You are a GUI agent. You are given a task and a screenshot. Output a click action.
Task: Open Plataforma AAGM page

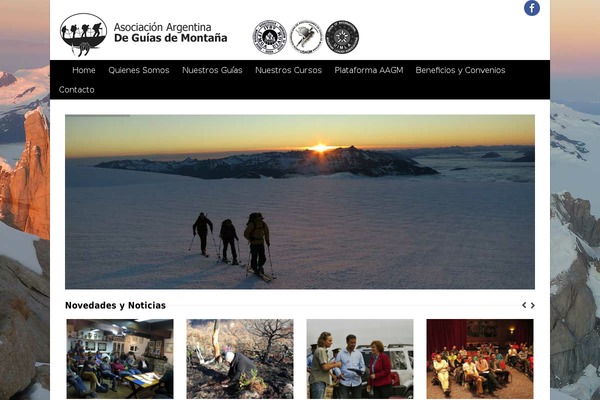368,70
